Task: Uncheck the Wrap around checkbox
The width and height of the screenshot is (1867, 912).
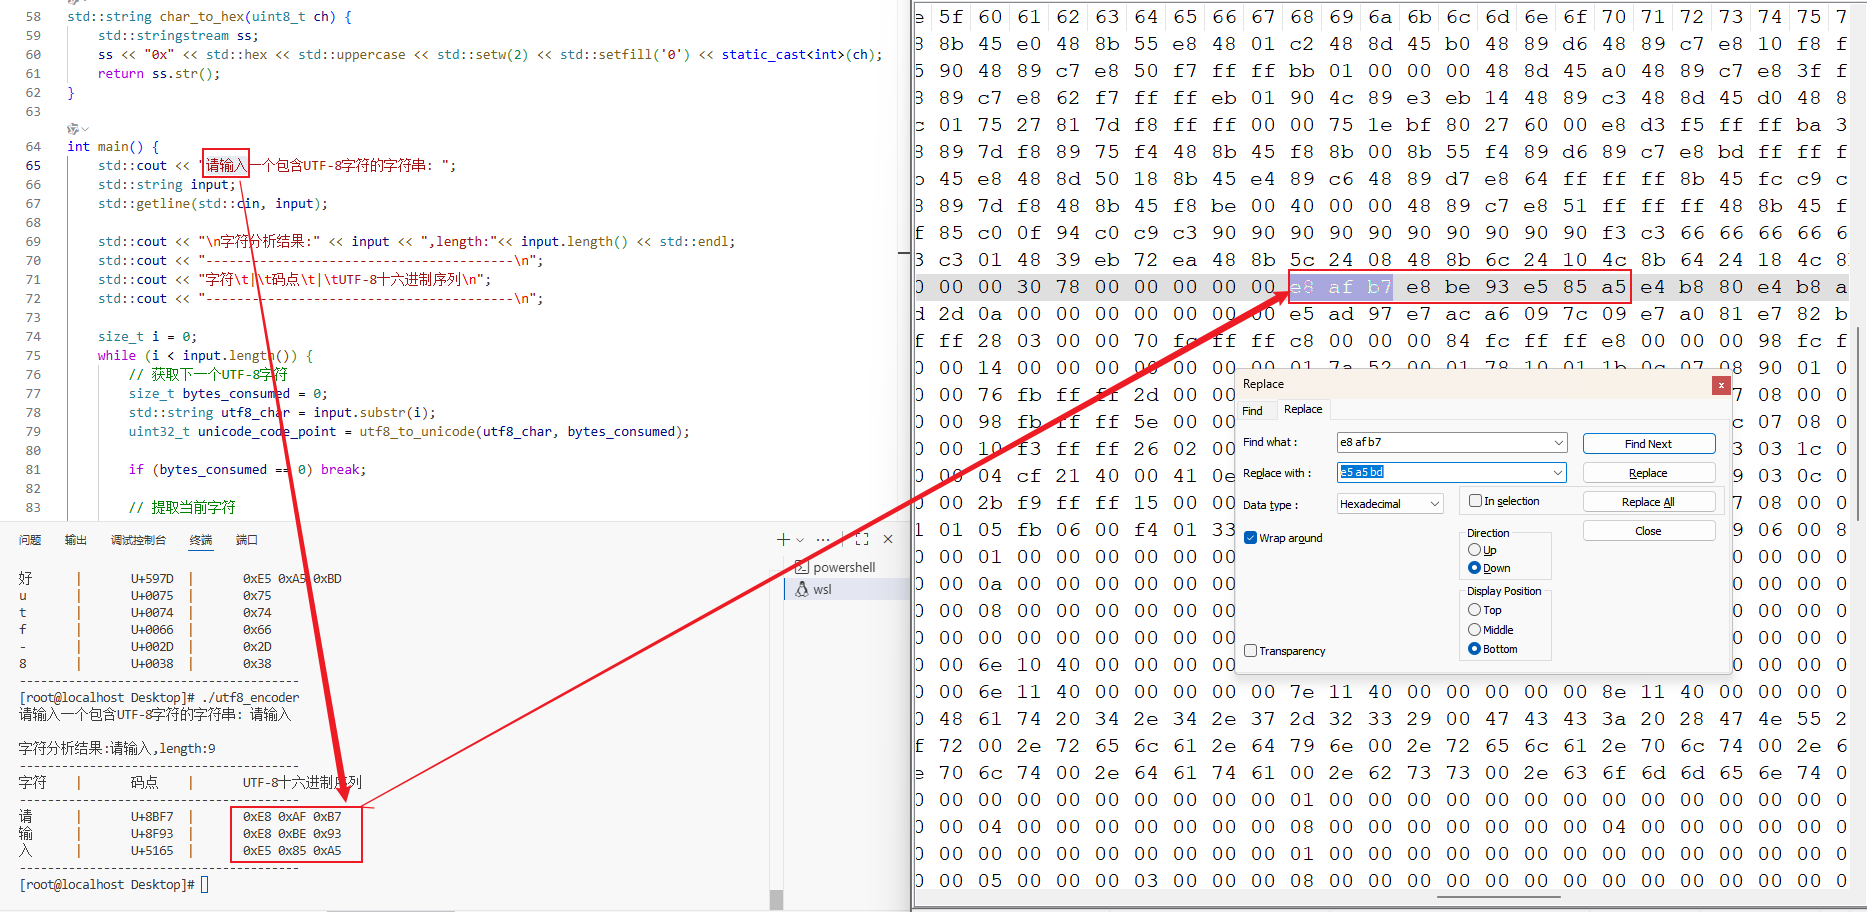Action: [x=1250, y=538]
